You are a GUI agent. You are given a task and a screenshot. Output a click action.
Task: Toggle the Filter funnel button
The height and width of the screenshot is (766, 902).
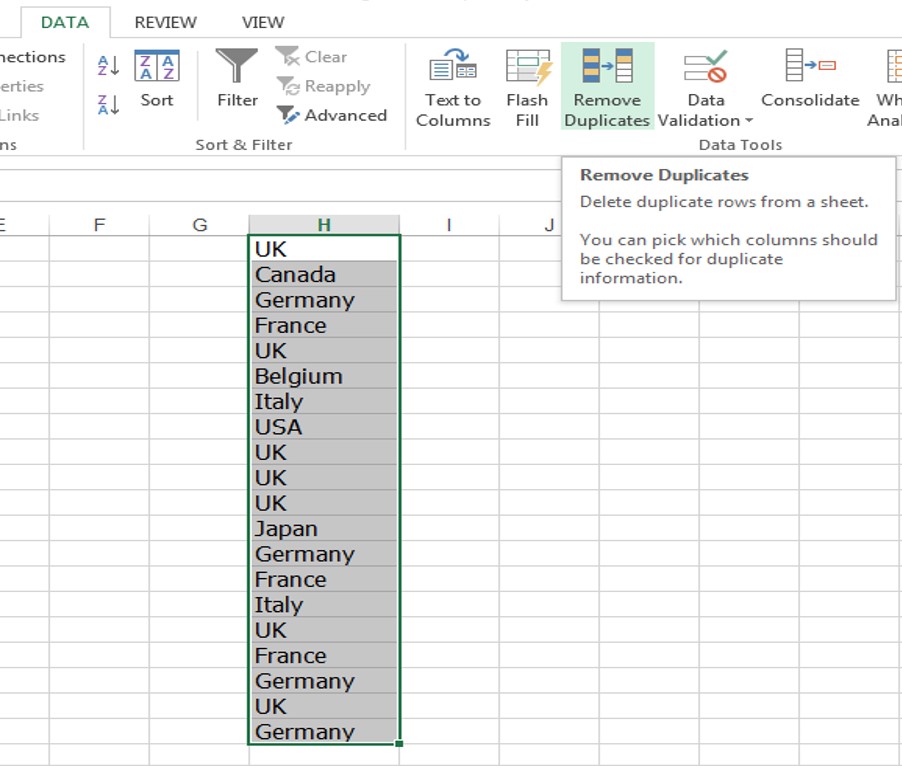coord(237,79)
